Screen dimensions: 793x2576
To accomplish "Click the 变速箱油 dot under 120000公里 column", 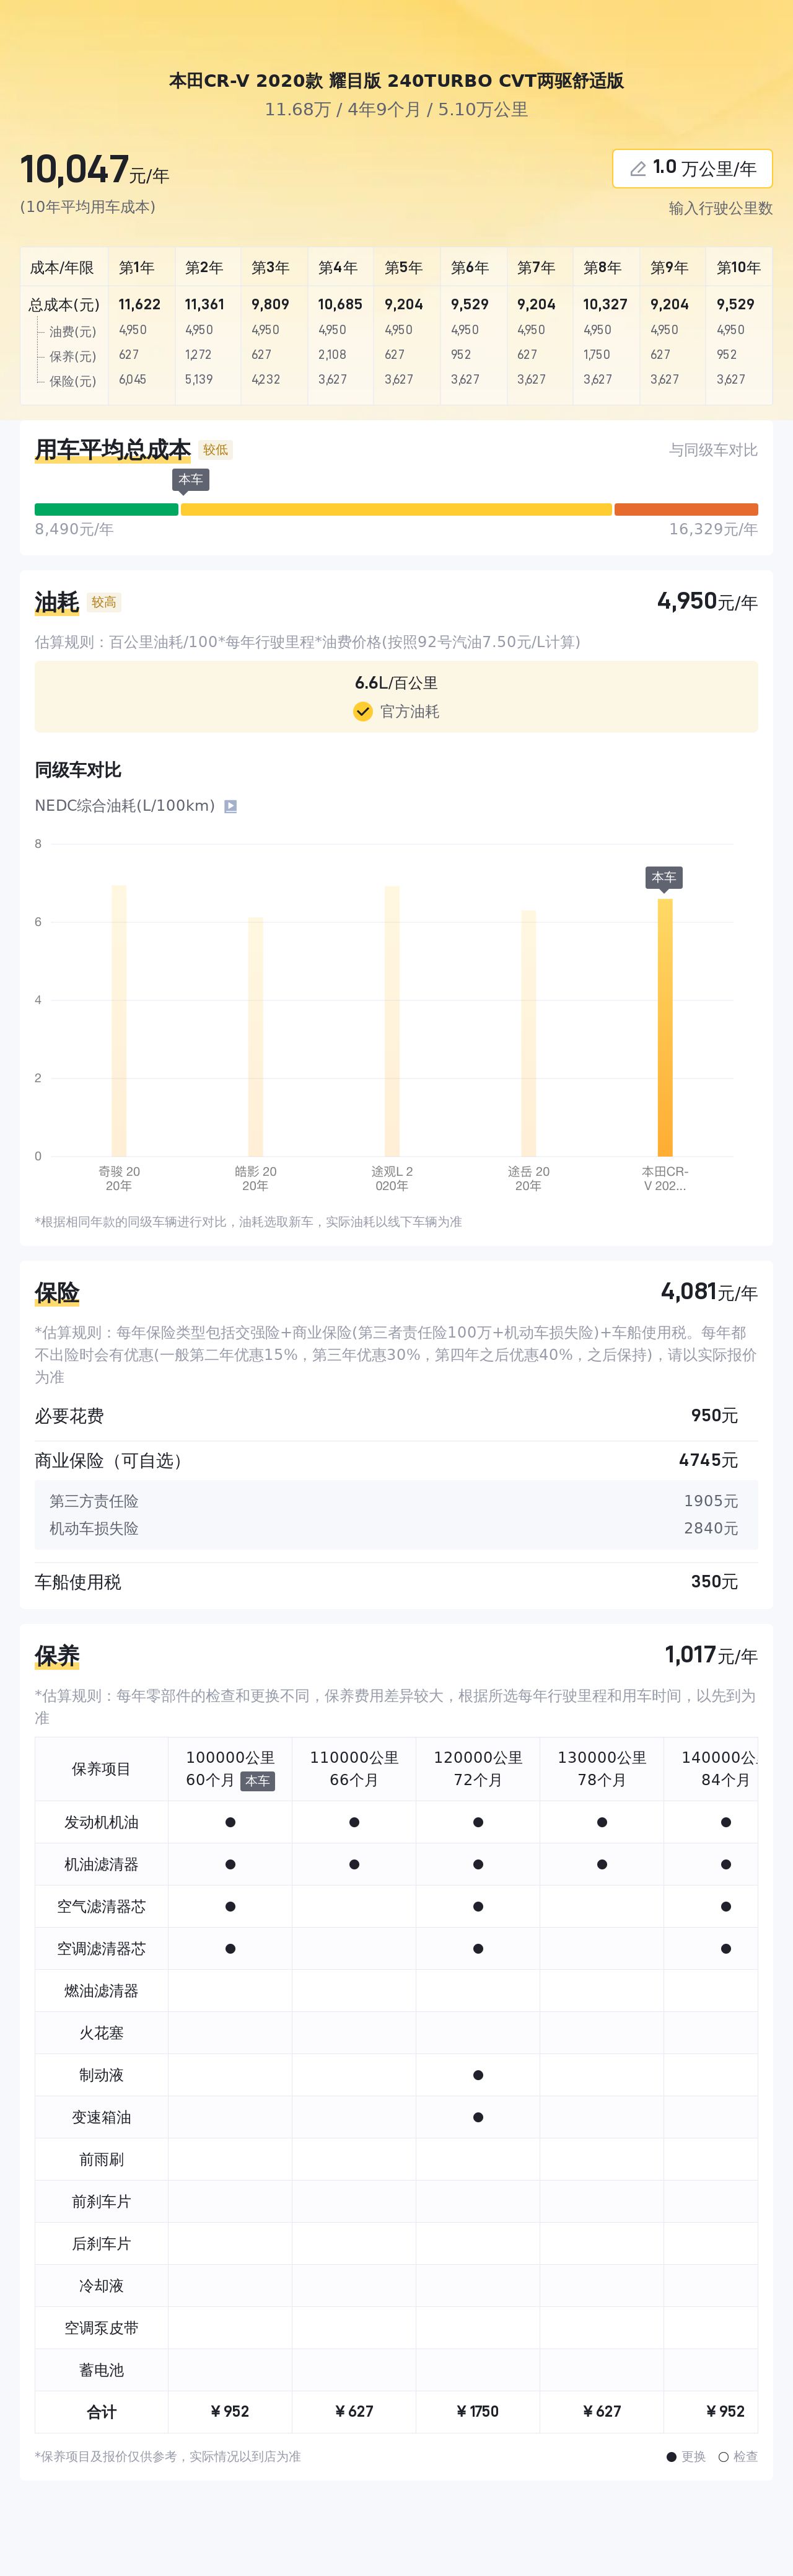I will (x=478, y=2117).
